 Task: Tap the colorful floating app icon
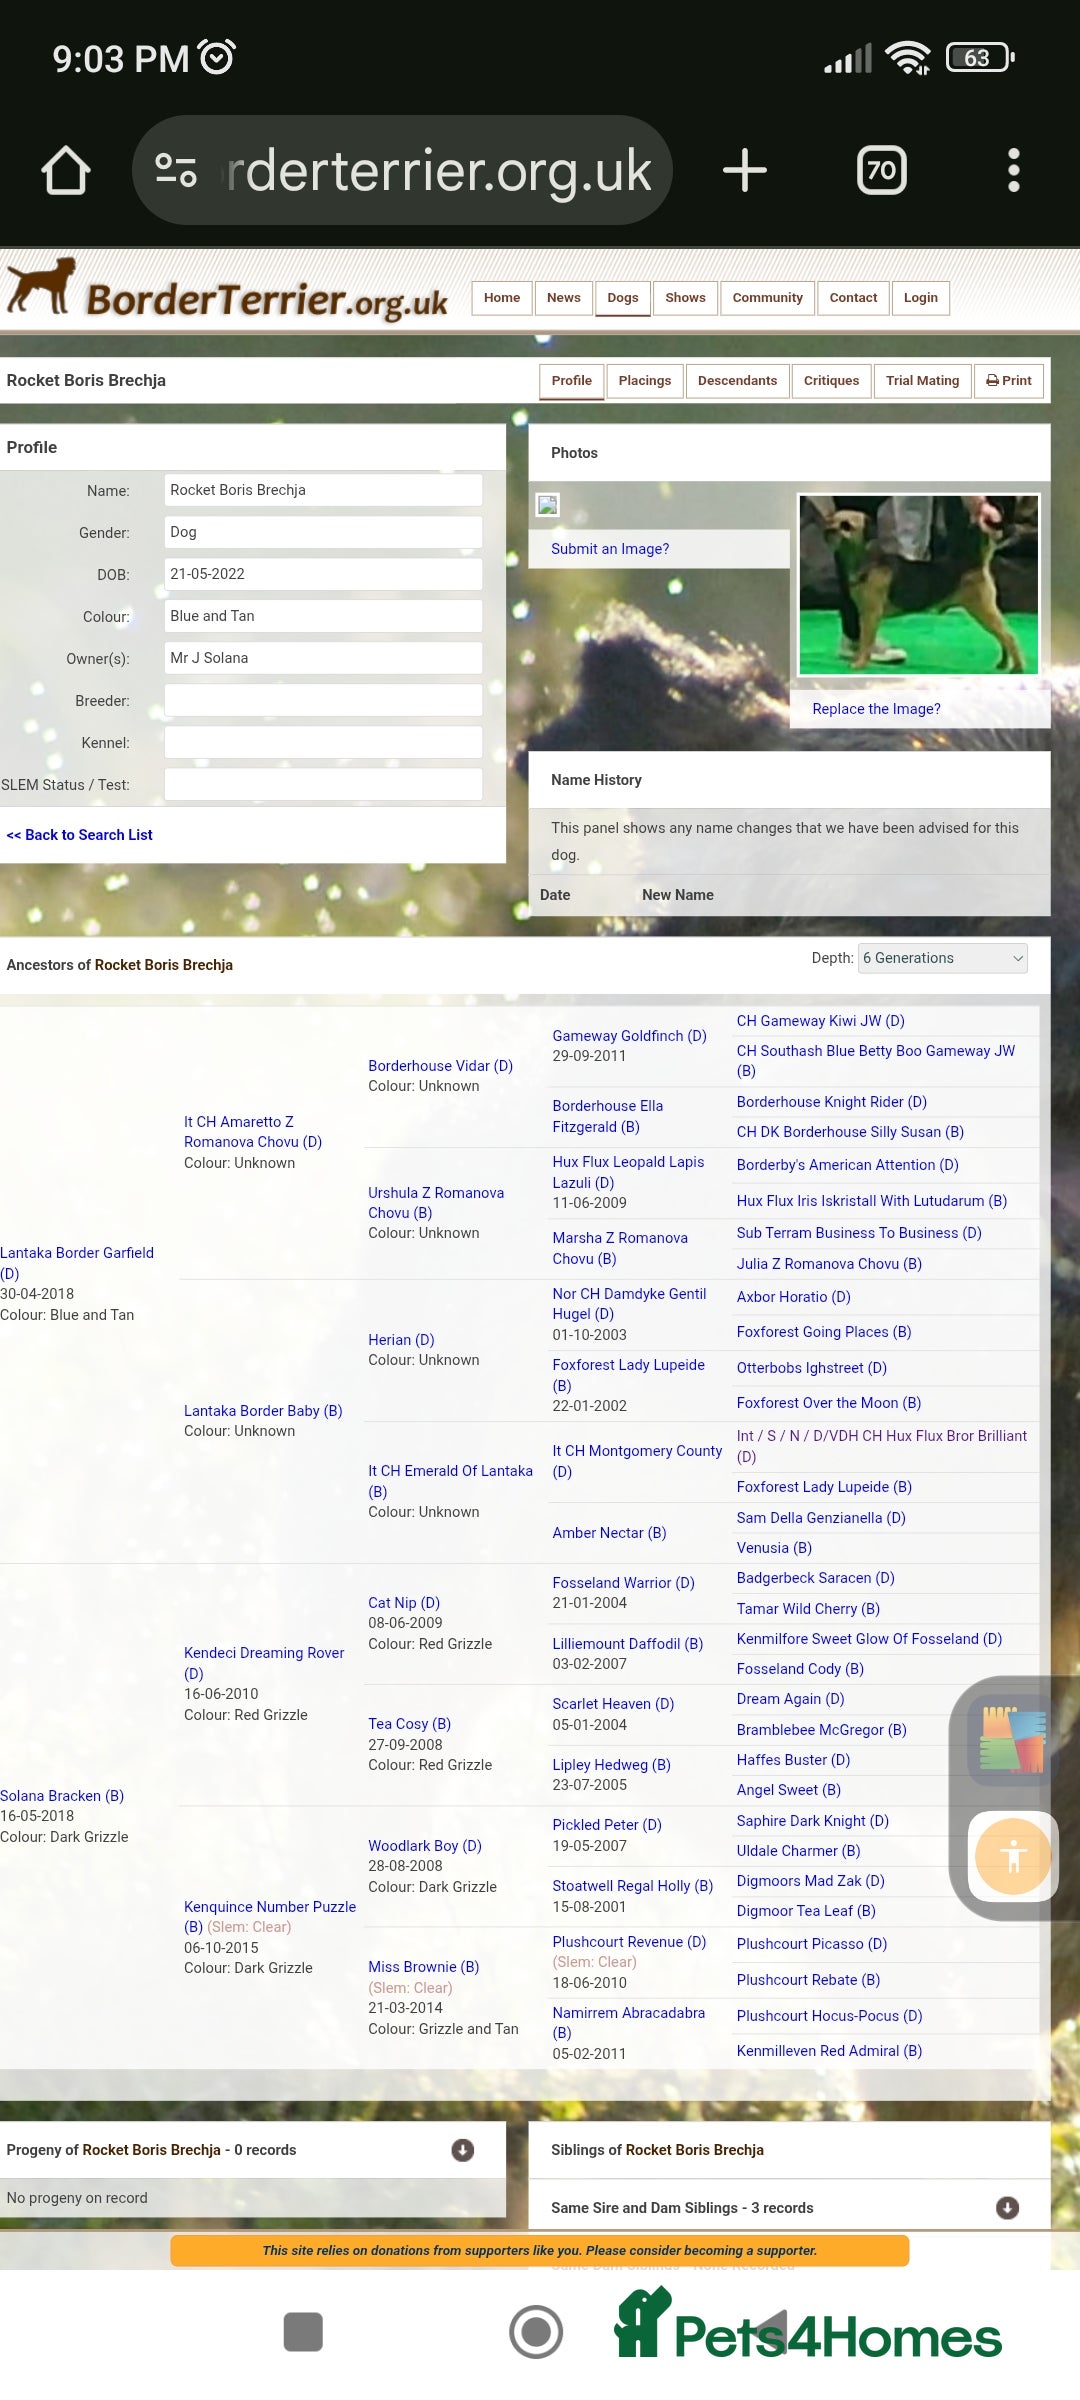1012,1740
